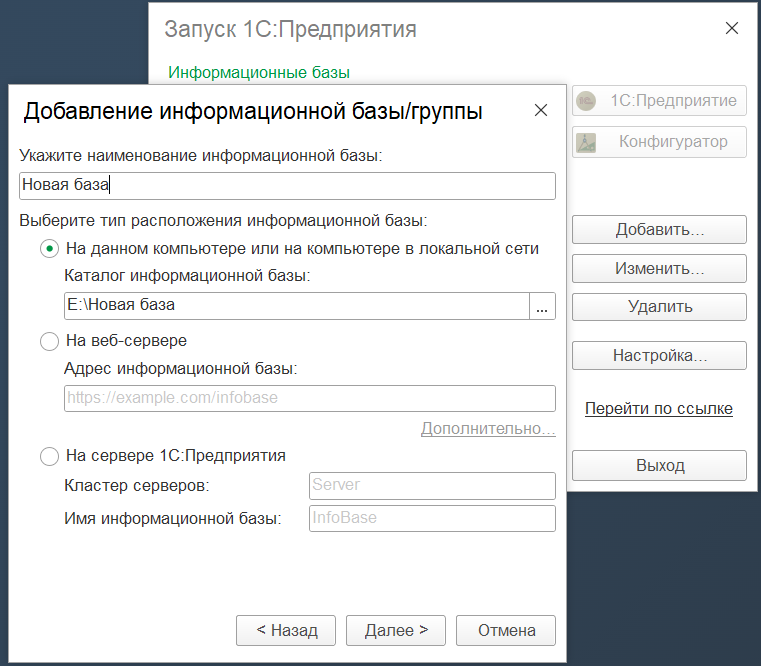Click the 1C:Предприятие launch icon

click(x=587, y=101)
